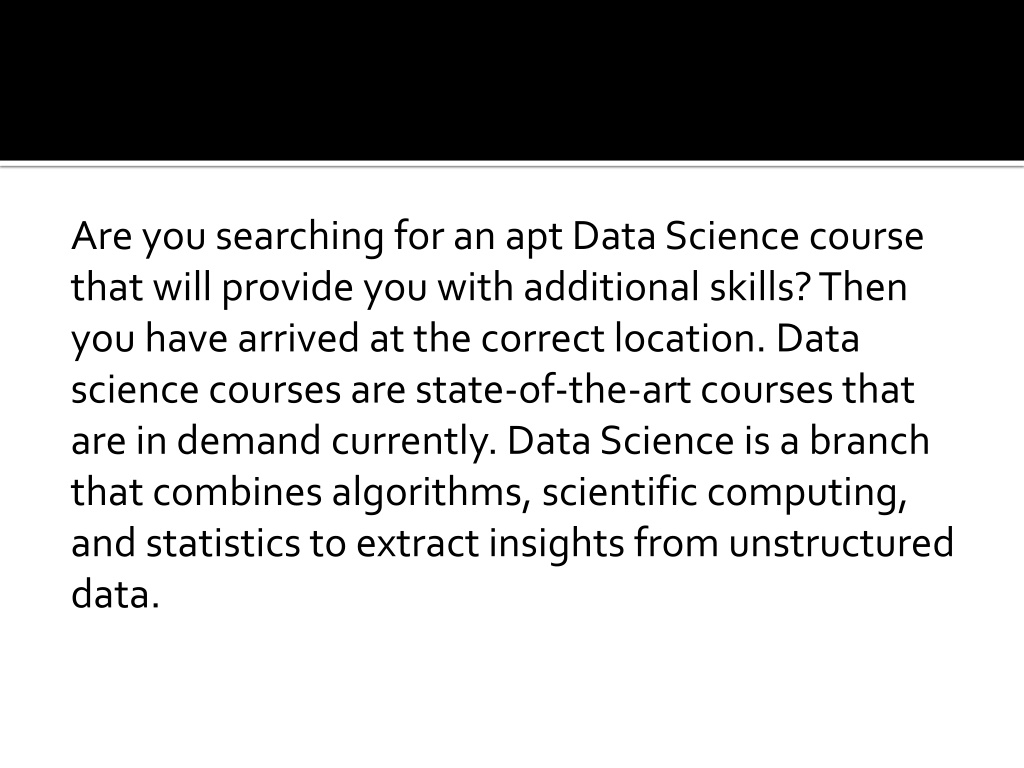Click the word "combines"

(237, 492)
